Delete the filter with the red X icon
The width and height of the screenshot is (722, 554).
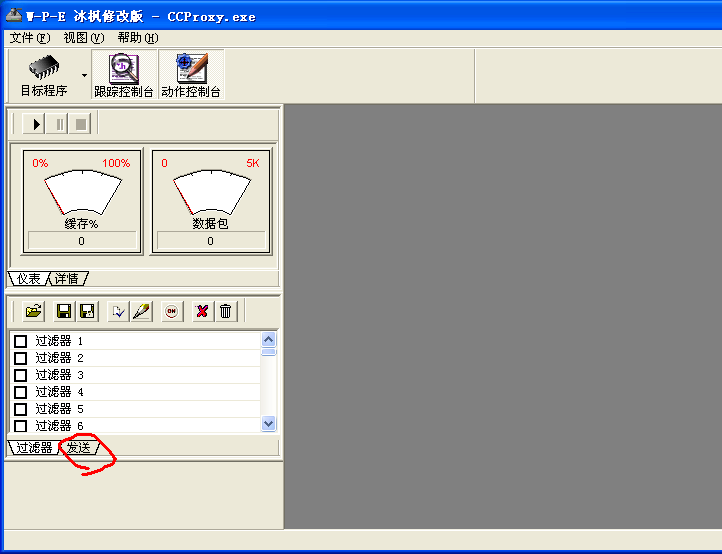pyautogui.click(x=202, y=312)
